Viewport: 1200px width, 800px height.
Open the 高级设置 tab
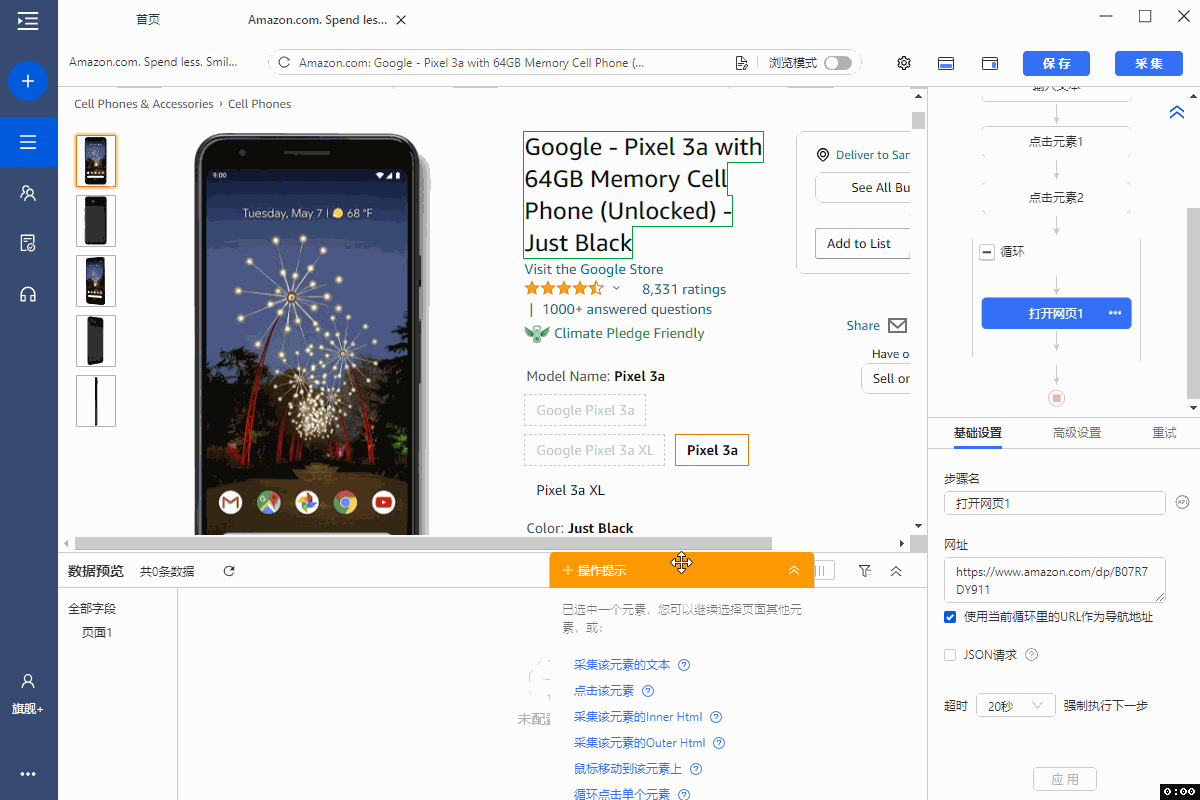point(1076,433)
